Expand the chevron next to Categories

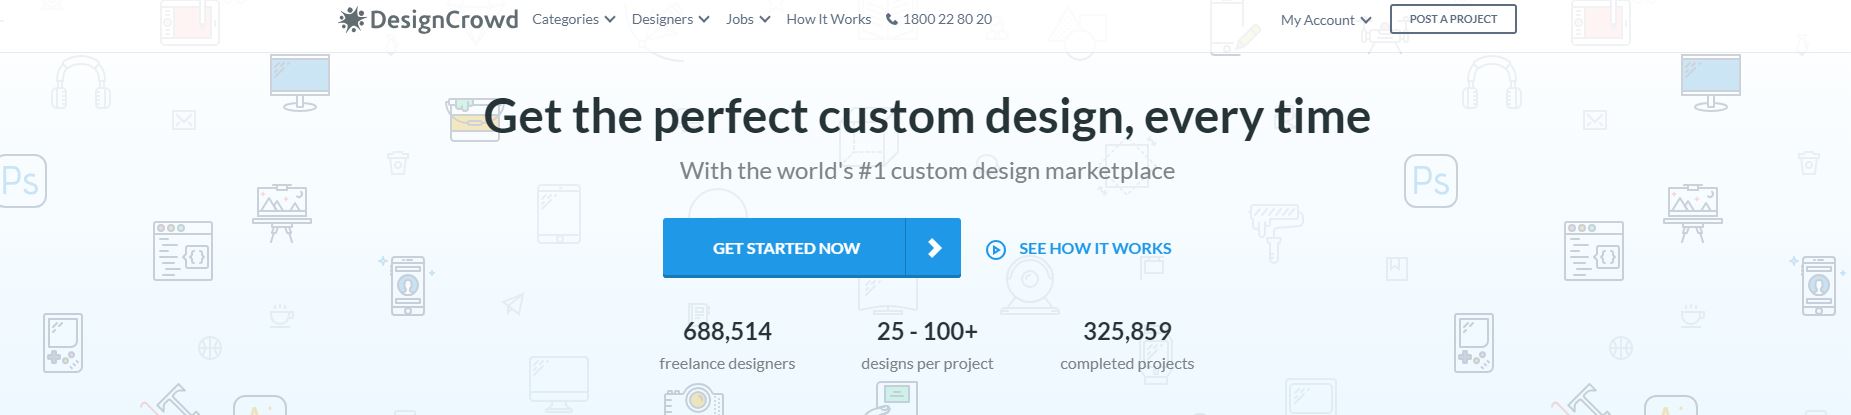610,19
